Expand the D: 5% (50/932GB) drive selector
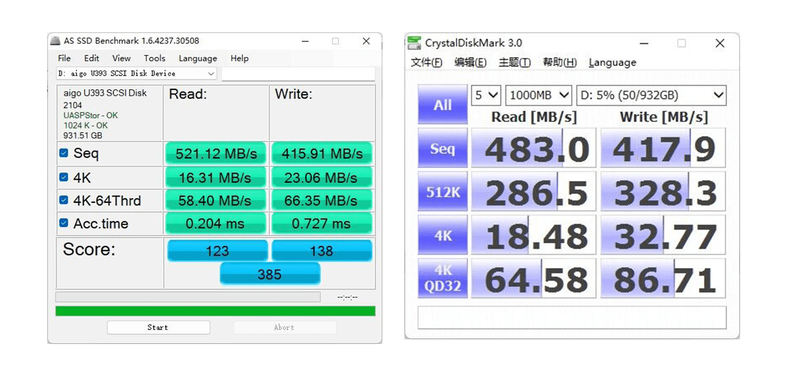The width and height of the screenshot is (800, 367). [x=651, y=95]
